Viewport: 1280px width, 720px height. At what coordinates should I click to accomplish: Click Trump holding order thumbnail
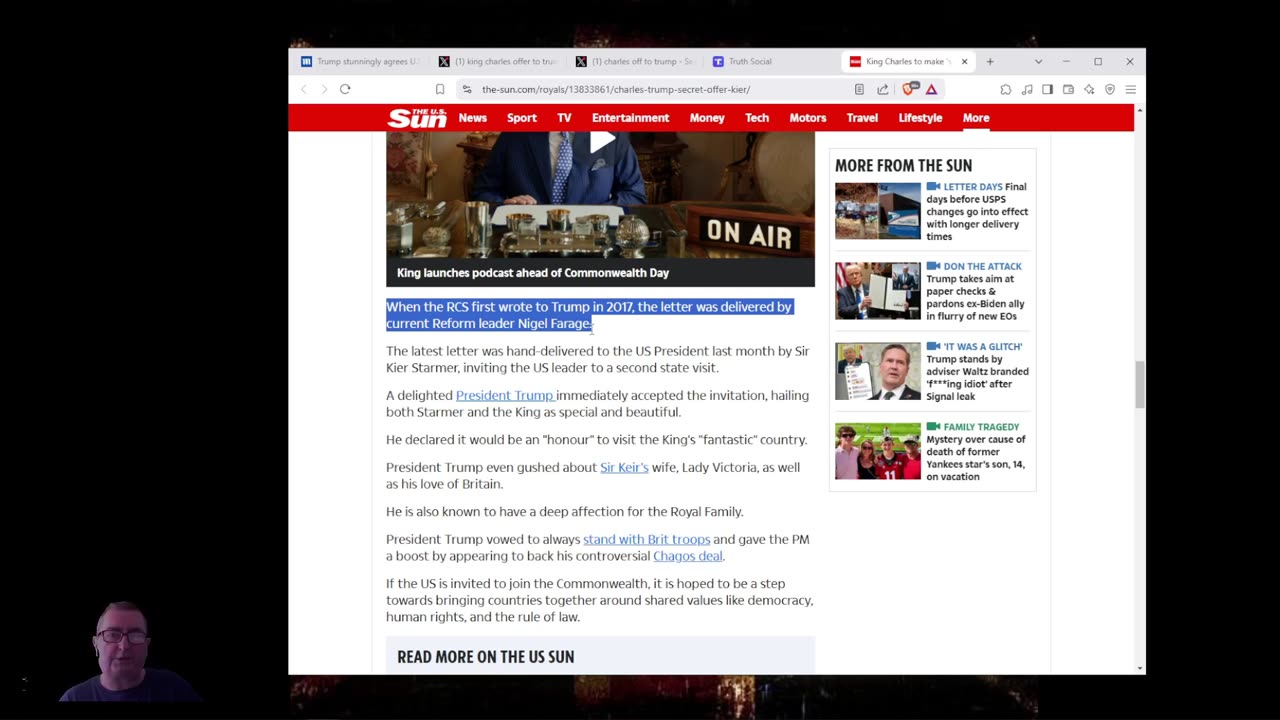pos(878,291)
